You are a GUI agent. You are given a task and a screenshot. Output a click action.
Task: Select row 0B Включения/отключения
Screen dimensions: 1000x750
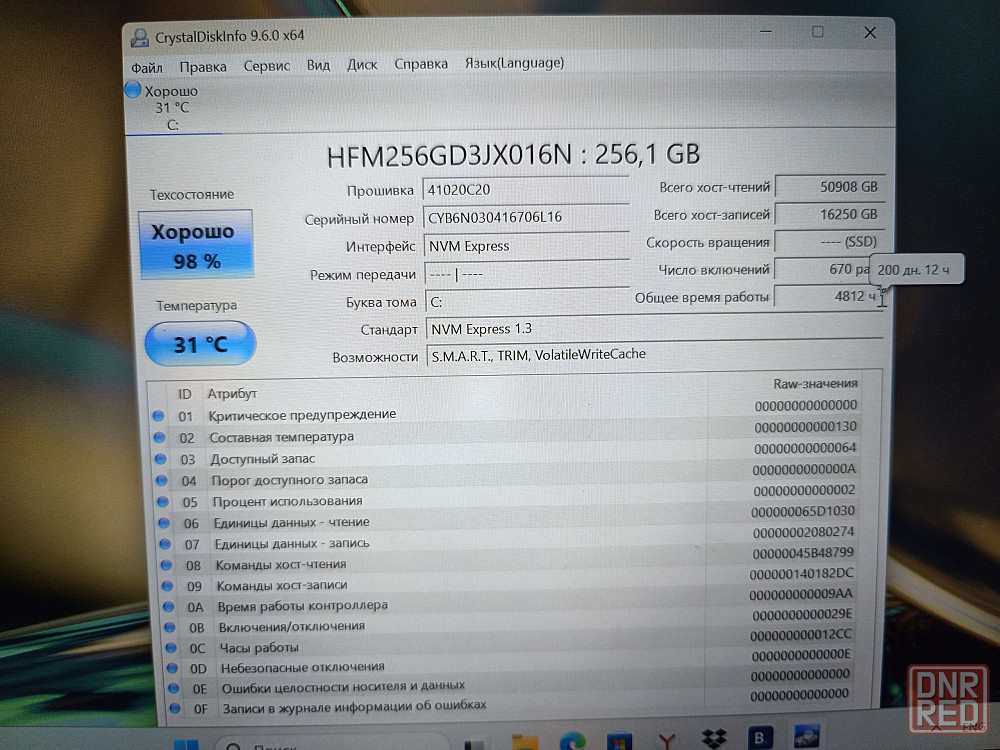tap(513, 621)
